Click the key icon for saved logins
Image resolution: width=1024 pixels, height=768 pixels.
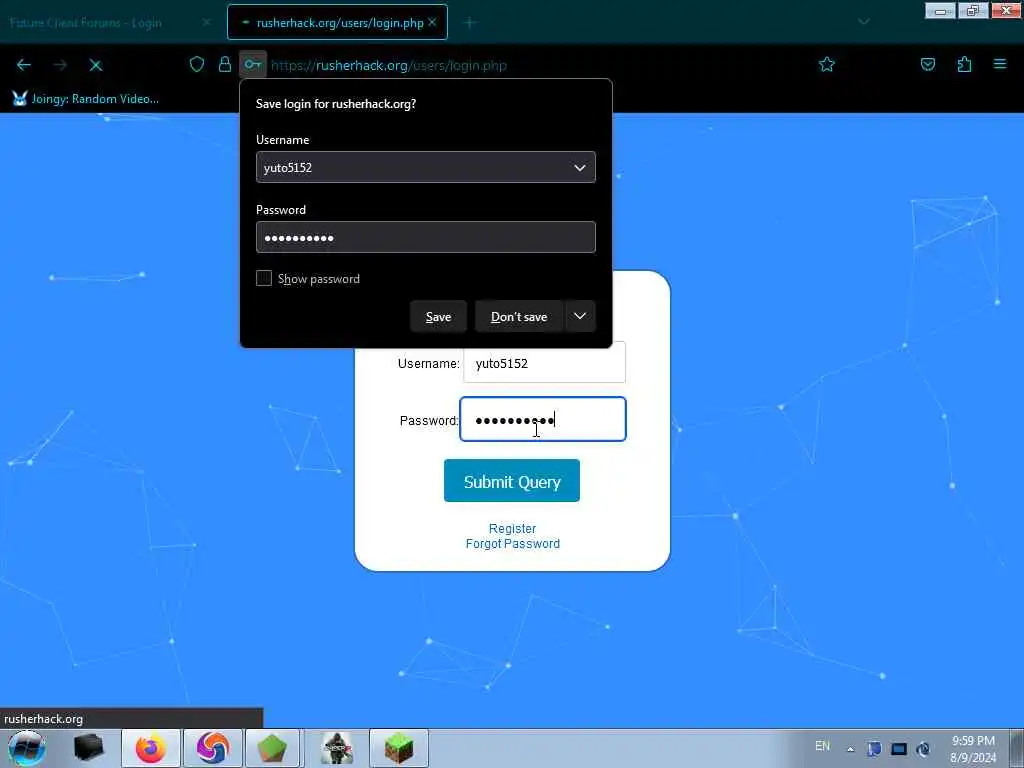coord(253,64)
